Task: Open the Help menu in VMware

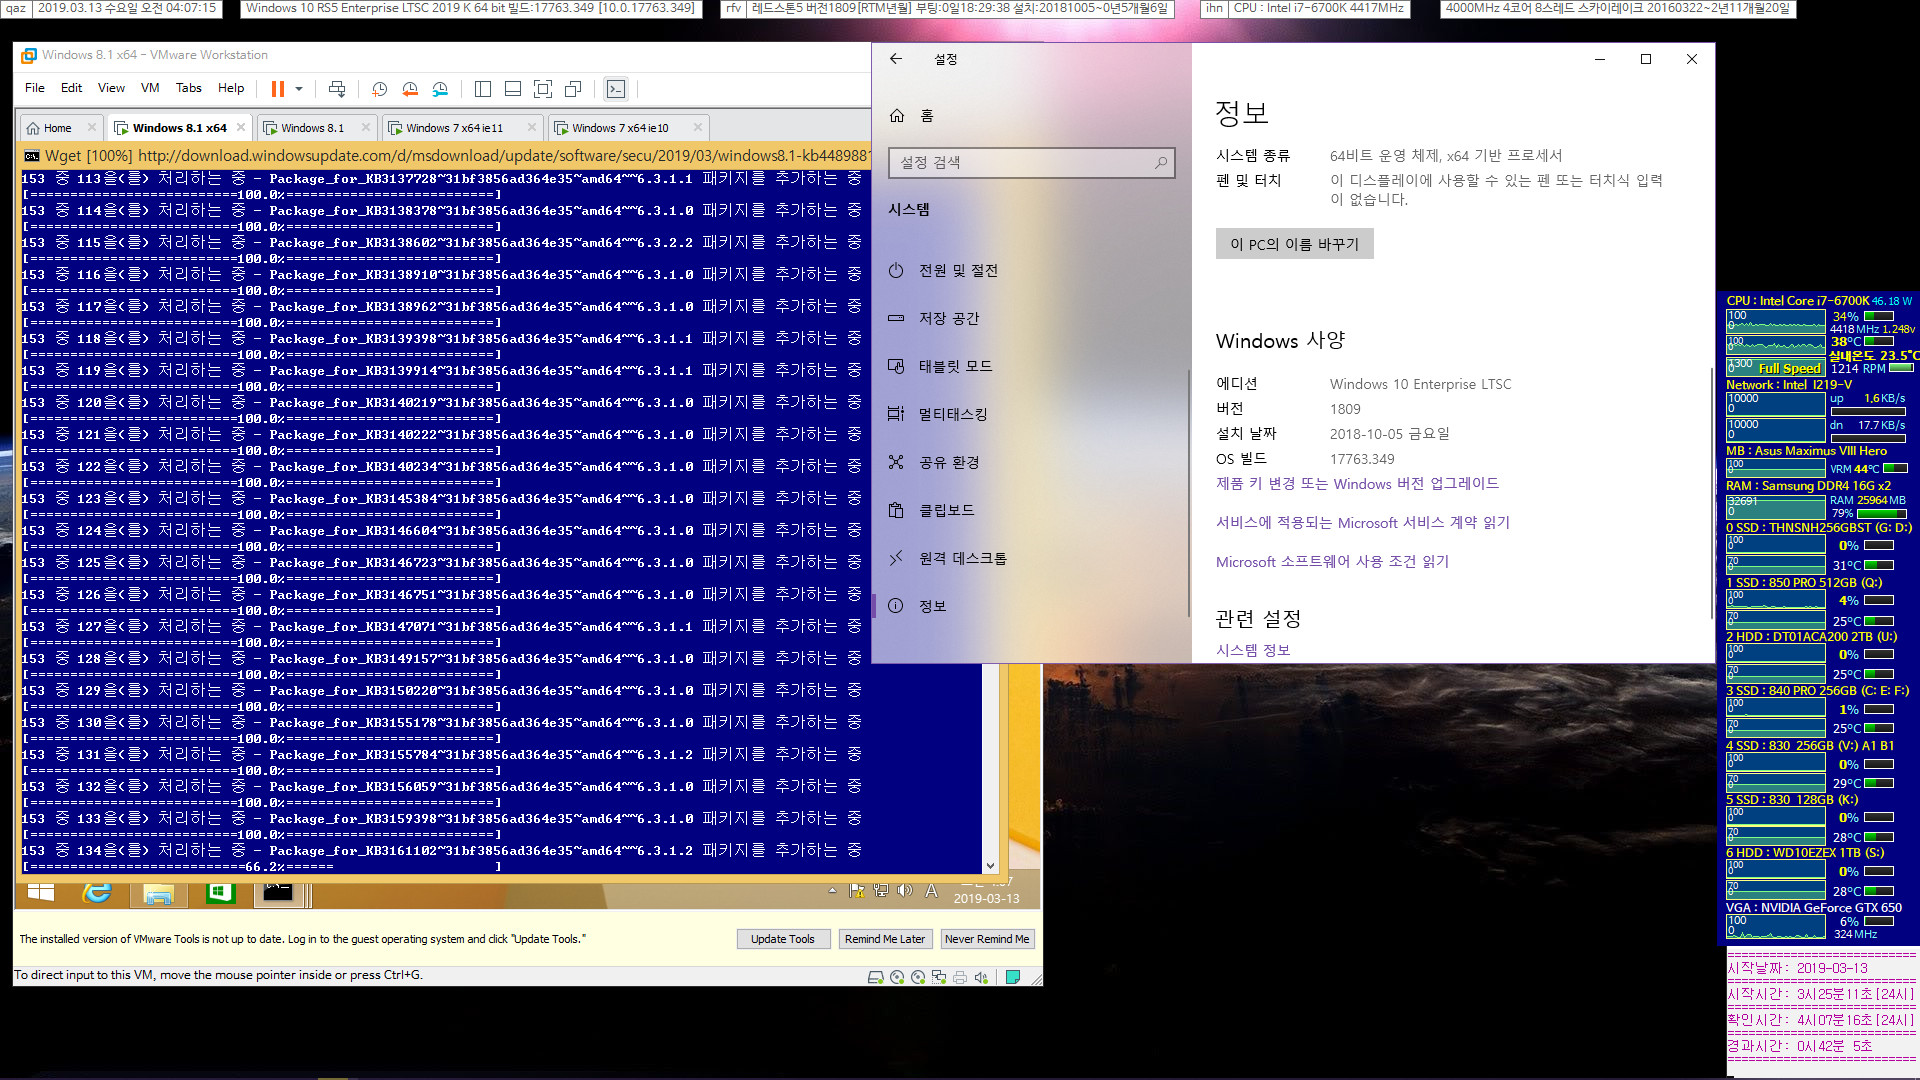Action: (x=231, y=88)
